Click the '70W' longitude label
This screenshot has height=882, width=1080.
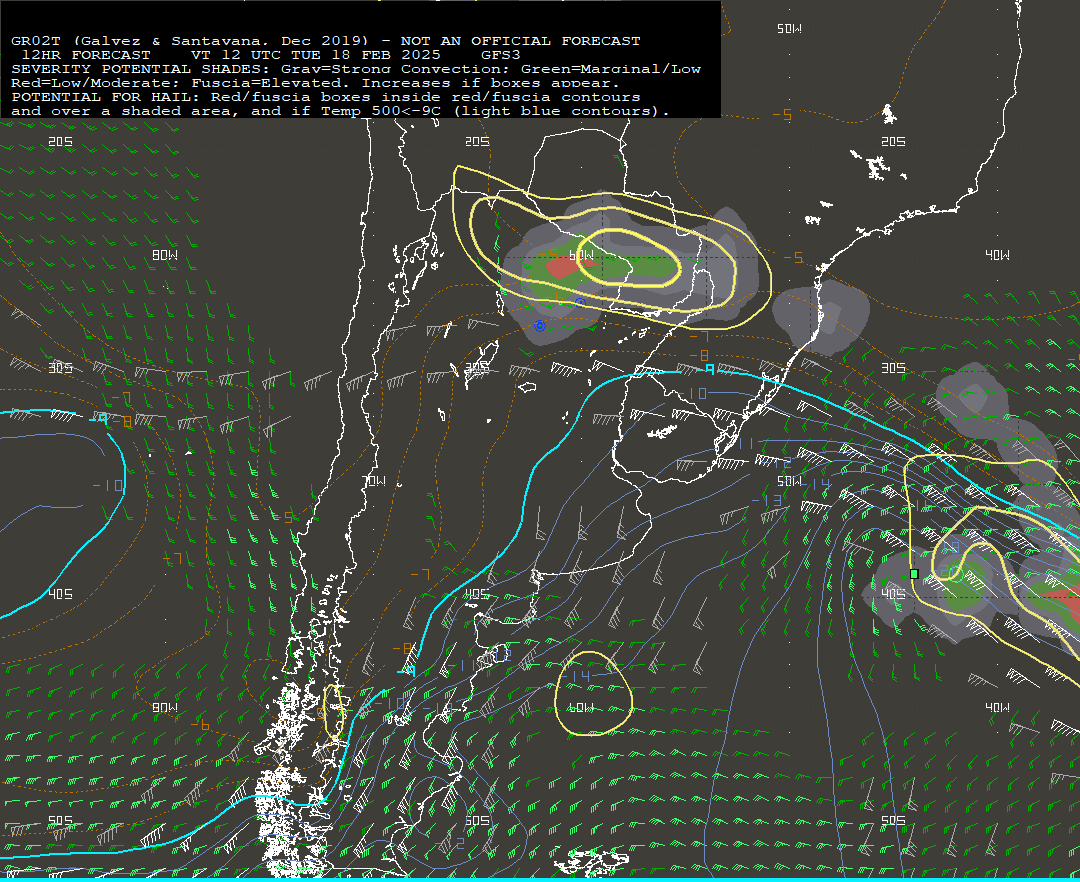click(374, 481)
